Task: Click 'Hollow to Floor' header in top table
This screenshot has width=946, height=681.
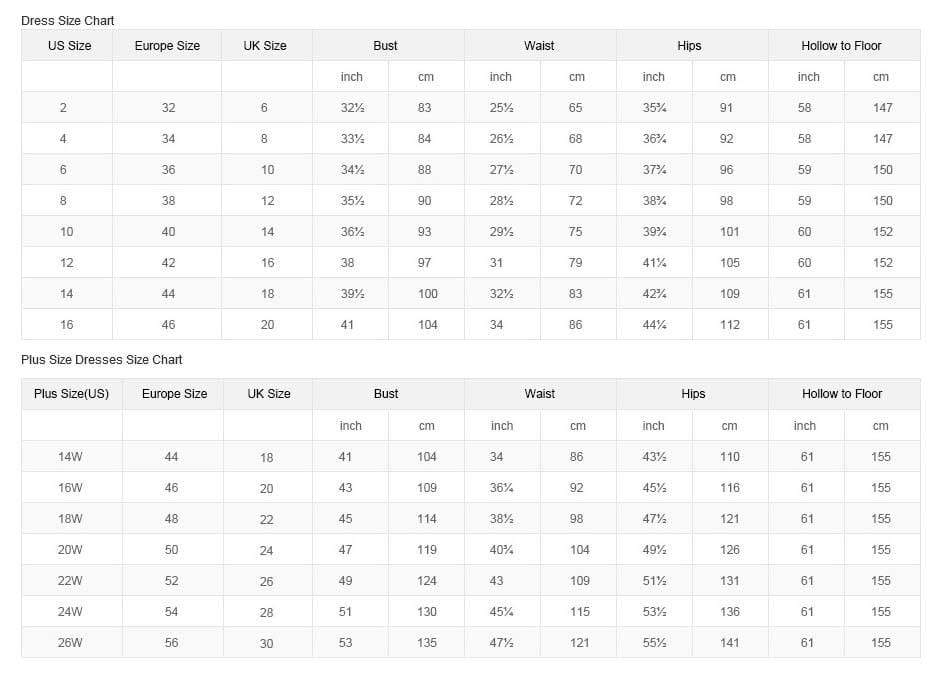Action: tap(841, 46)
